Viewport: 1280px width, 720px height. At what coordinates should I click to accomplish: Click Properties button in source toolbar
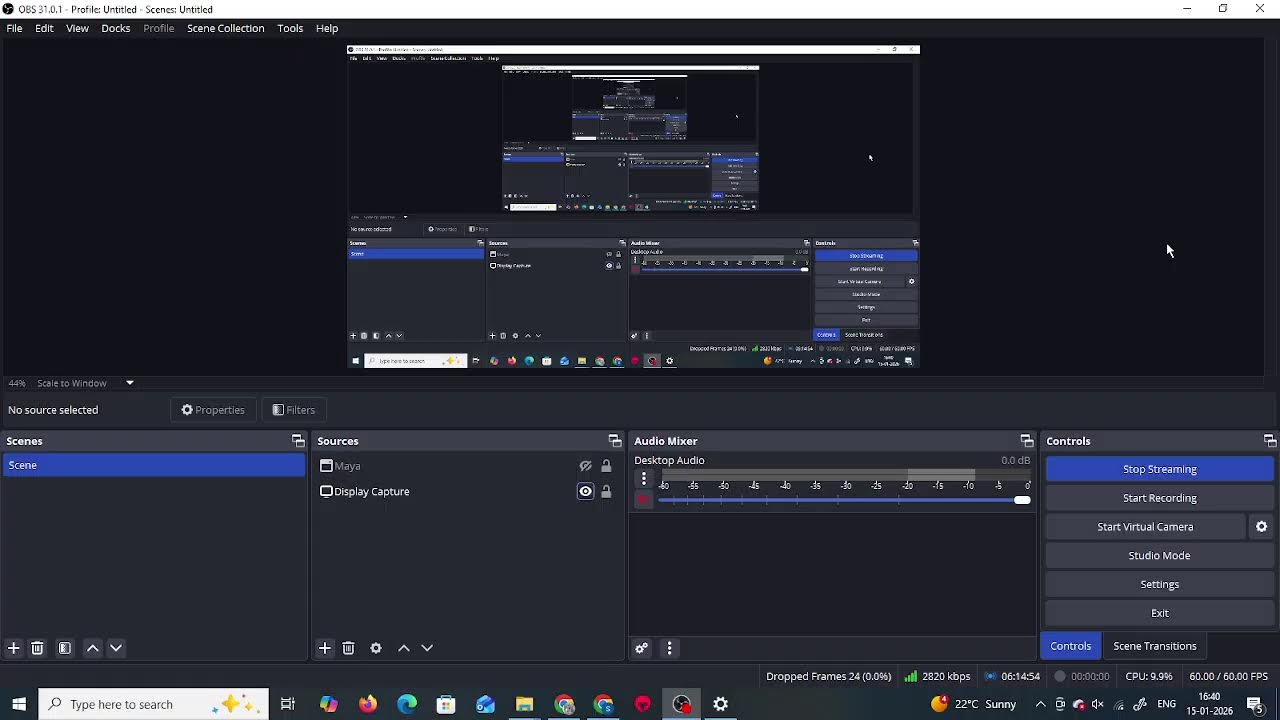click(213, 410)
